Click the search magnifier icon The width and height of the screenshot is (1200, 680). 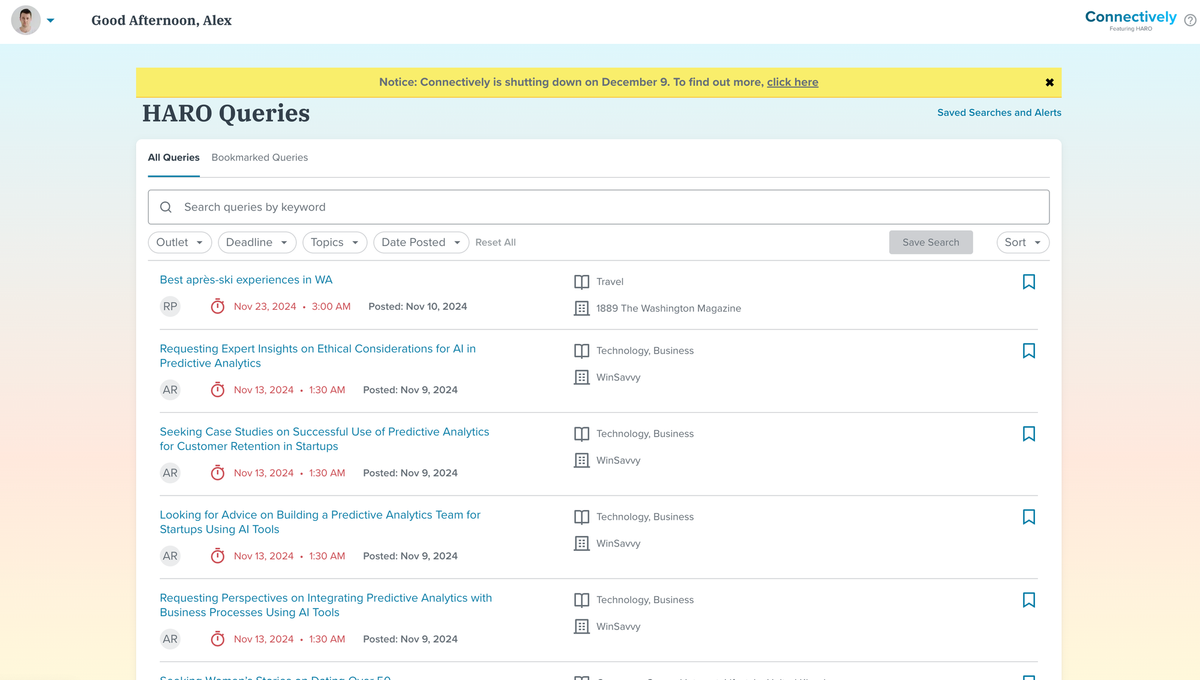click(x=166, y=206)
